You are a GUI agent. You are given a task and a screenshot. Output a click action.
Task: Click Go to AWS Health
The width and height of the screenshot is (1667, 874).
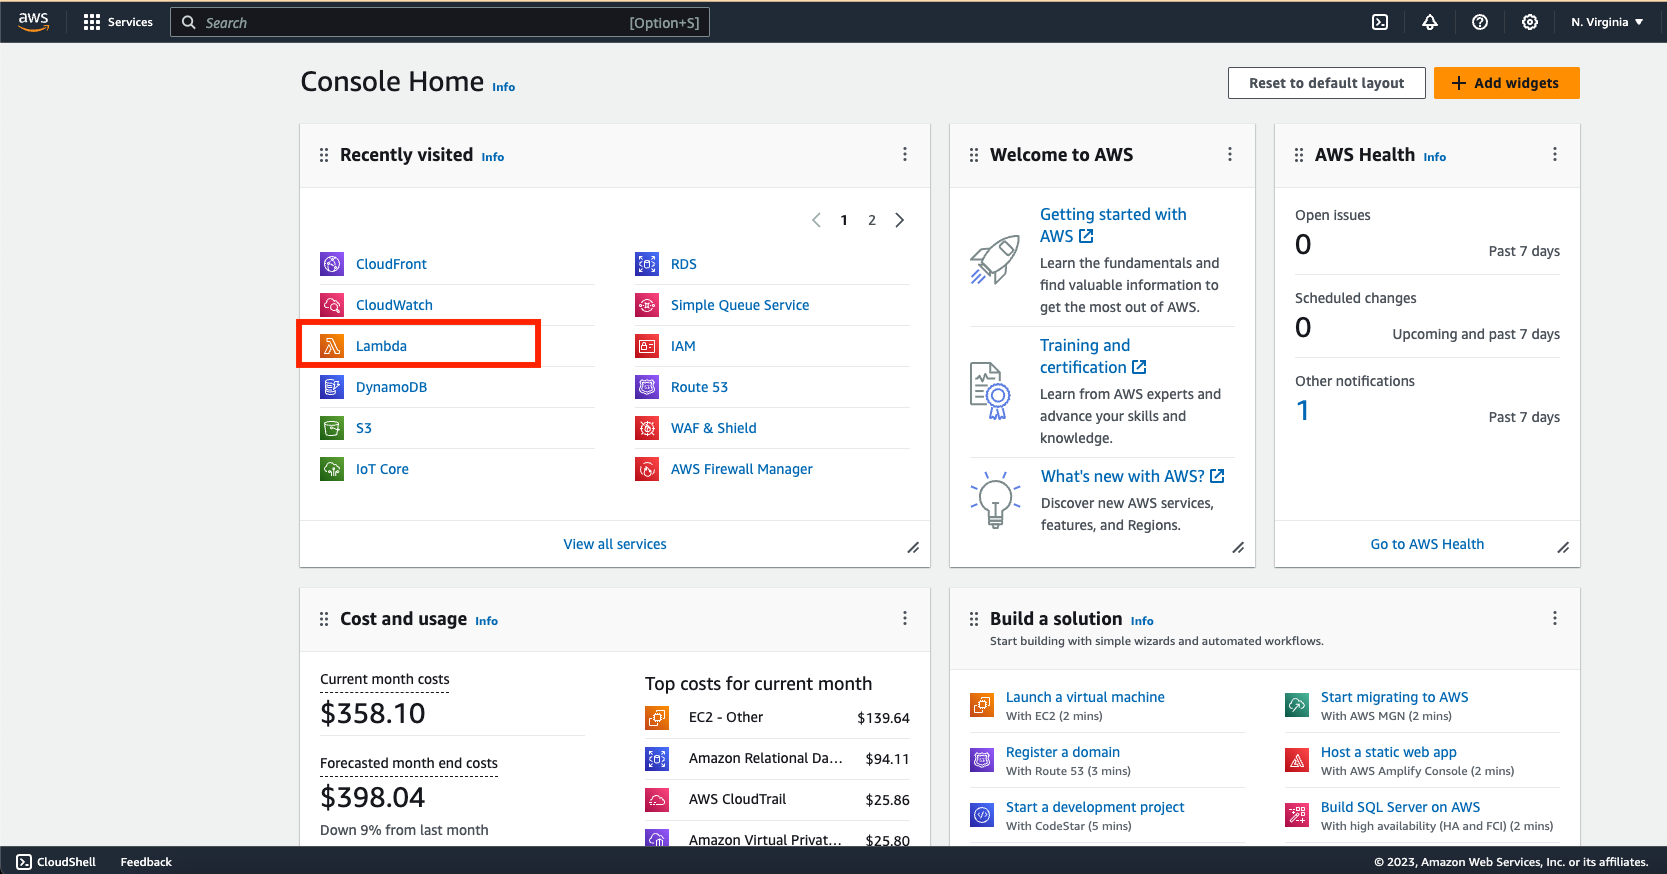coord(1427,544)
